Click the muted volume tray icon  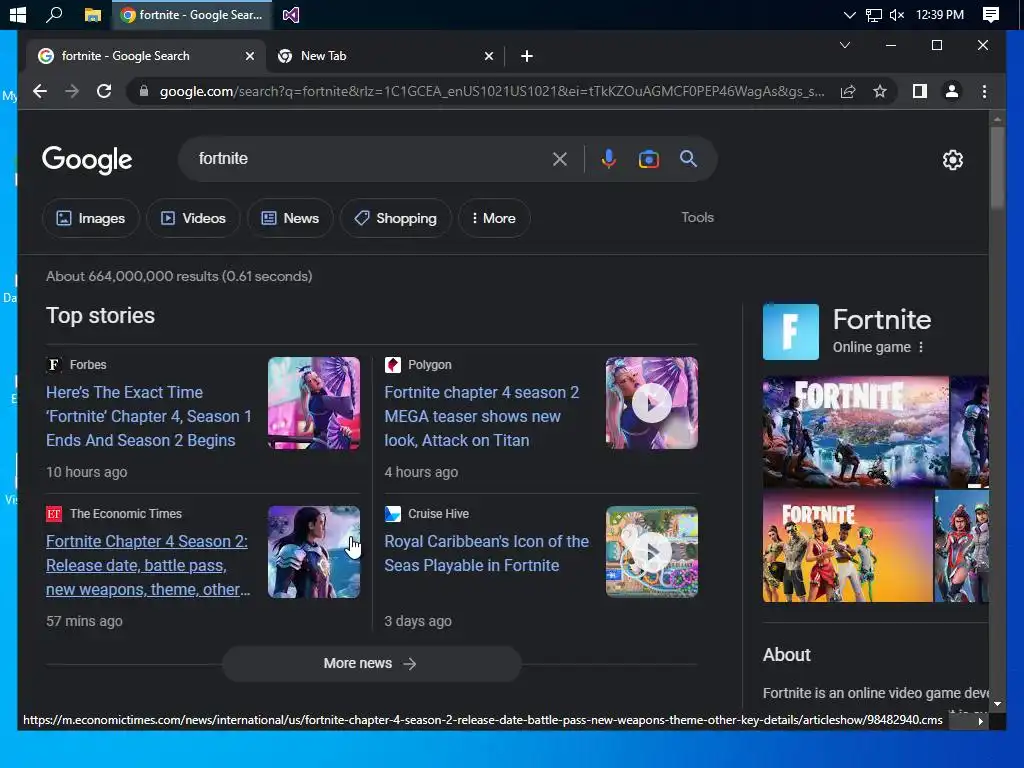(x=897, y=14)
